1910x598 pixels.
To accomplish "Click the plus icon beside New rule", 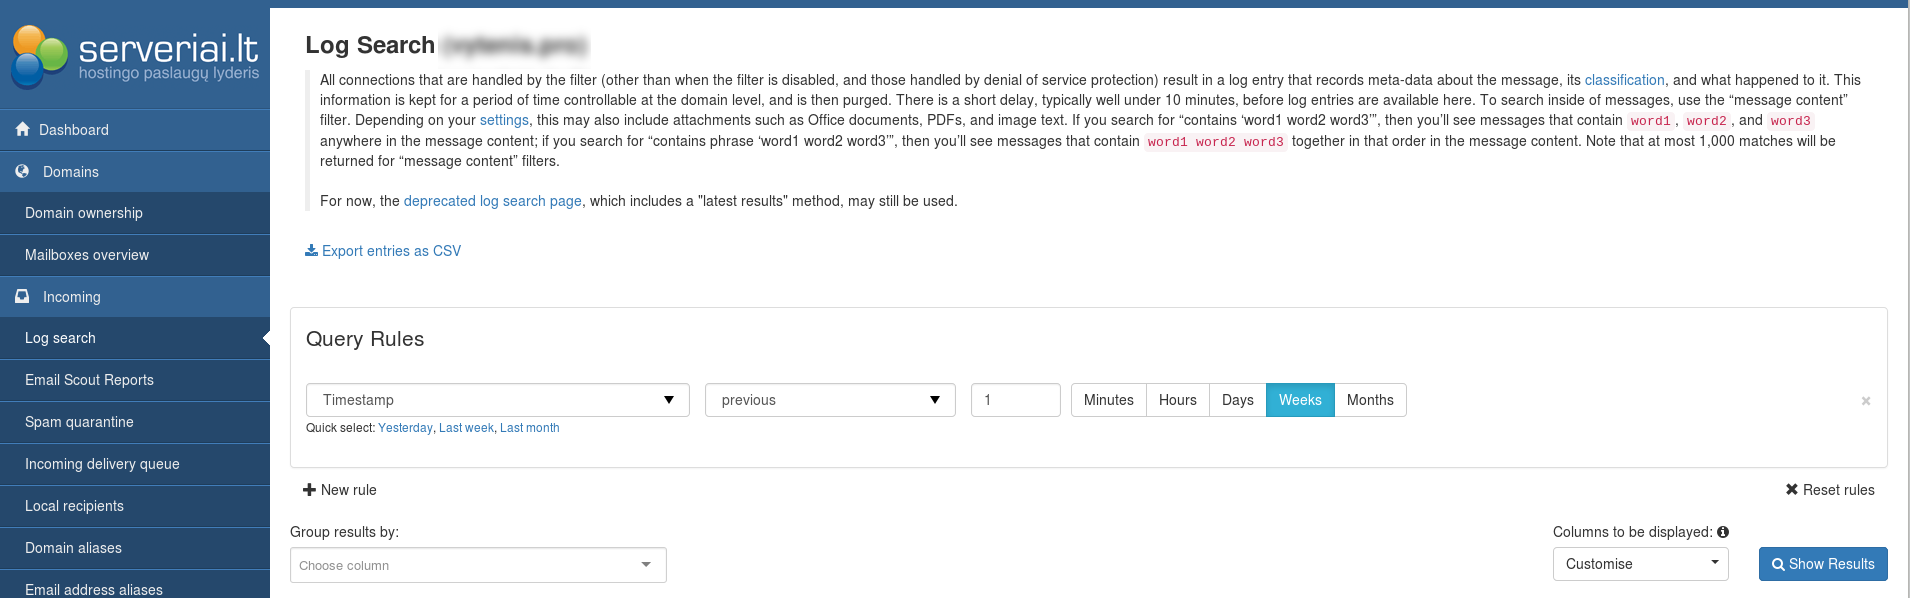I will click(x=309, y=490).
